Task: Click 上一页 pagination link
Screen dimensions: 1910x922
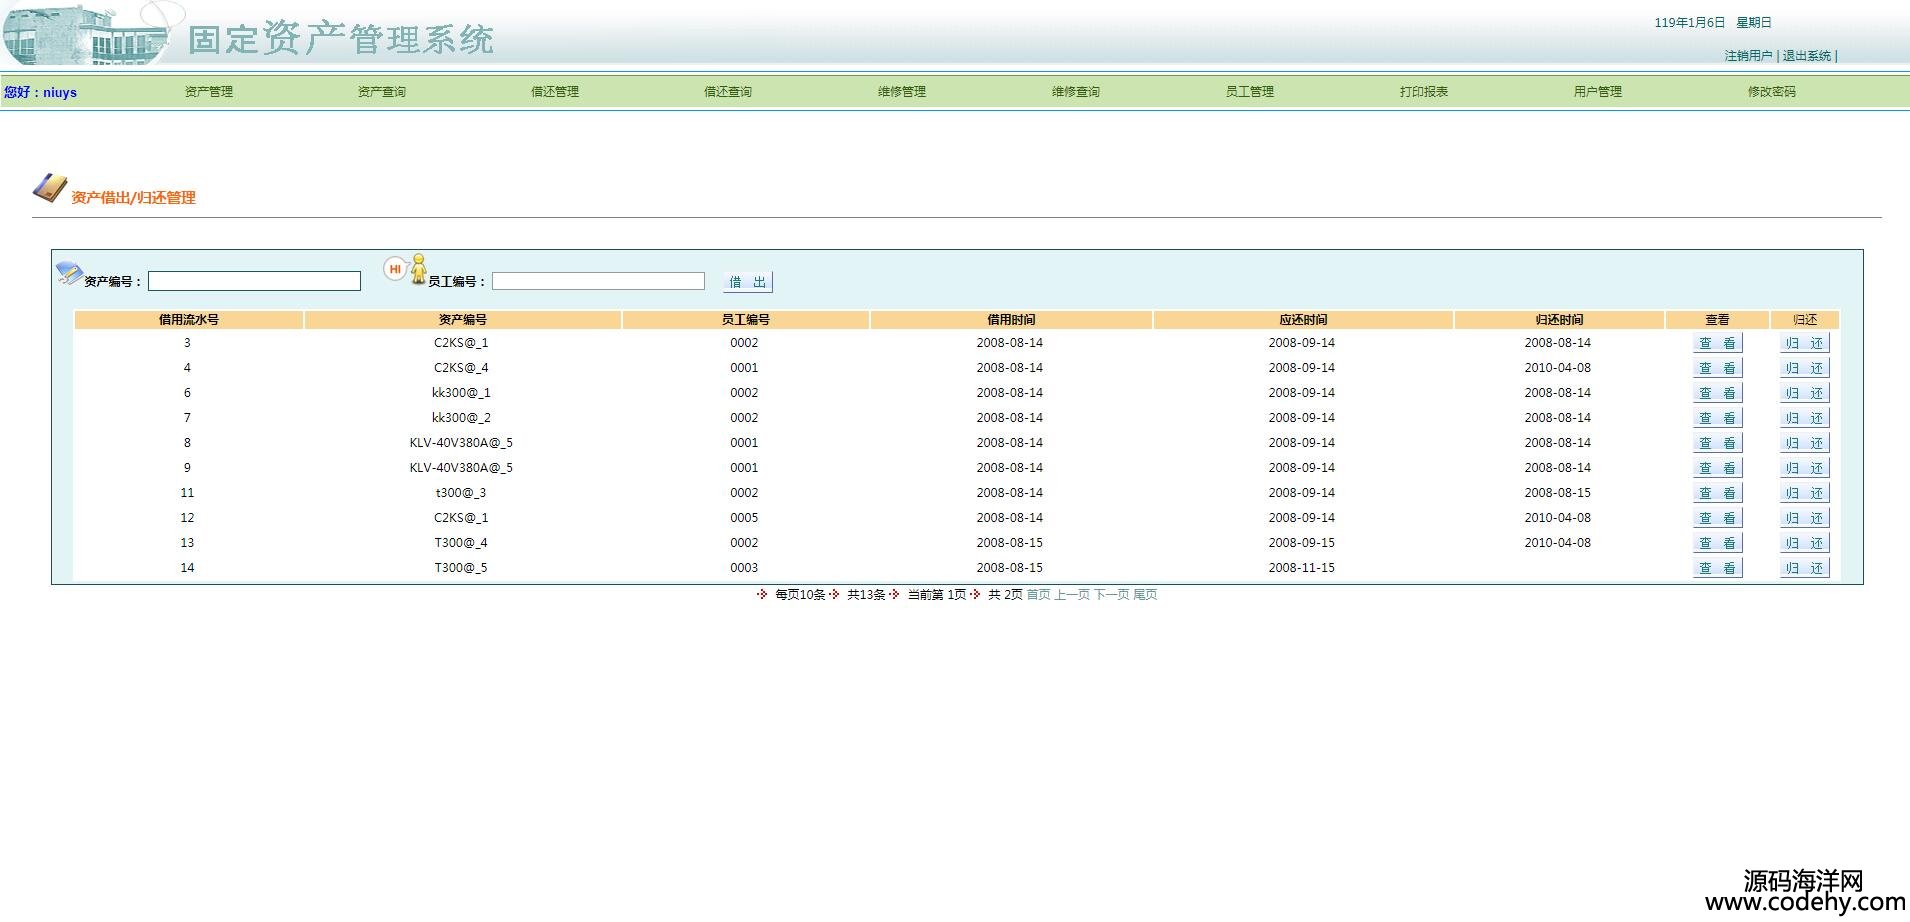Action: 1072,595
